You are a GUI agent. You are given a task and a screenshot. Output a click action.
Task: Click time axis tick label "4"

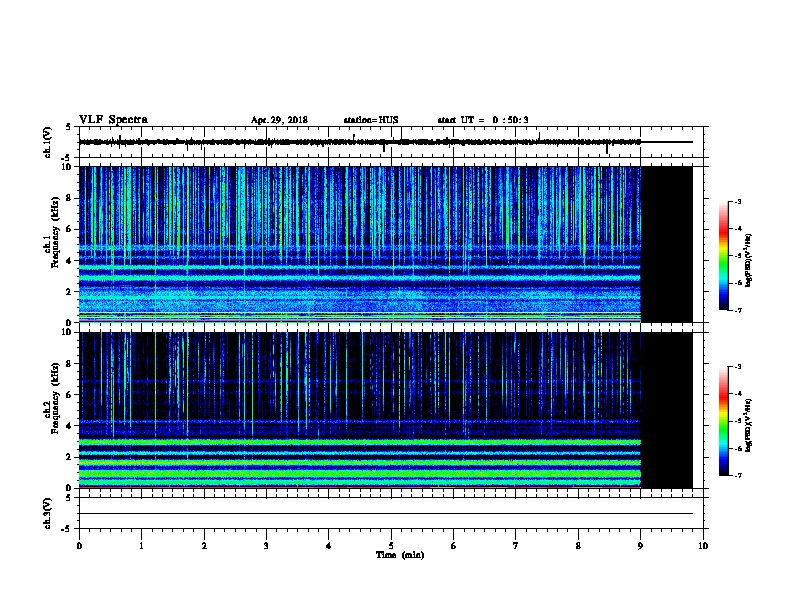pos(329,546)
